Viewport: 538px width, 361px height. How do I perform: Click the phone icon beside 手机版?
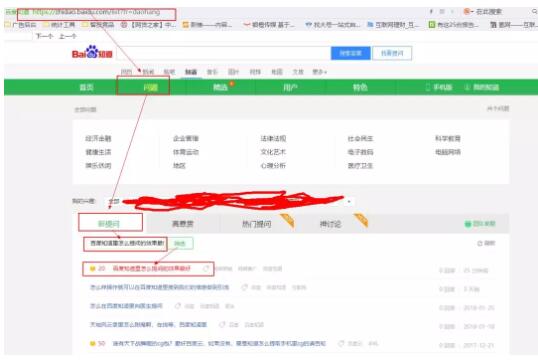[x=428, y=88]
